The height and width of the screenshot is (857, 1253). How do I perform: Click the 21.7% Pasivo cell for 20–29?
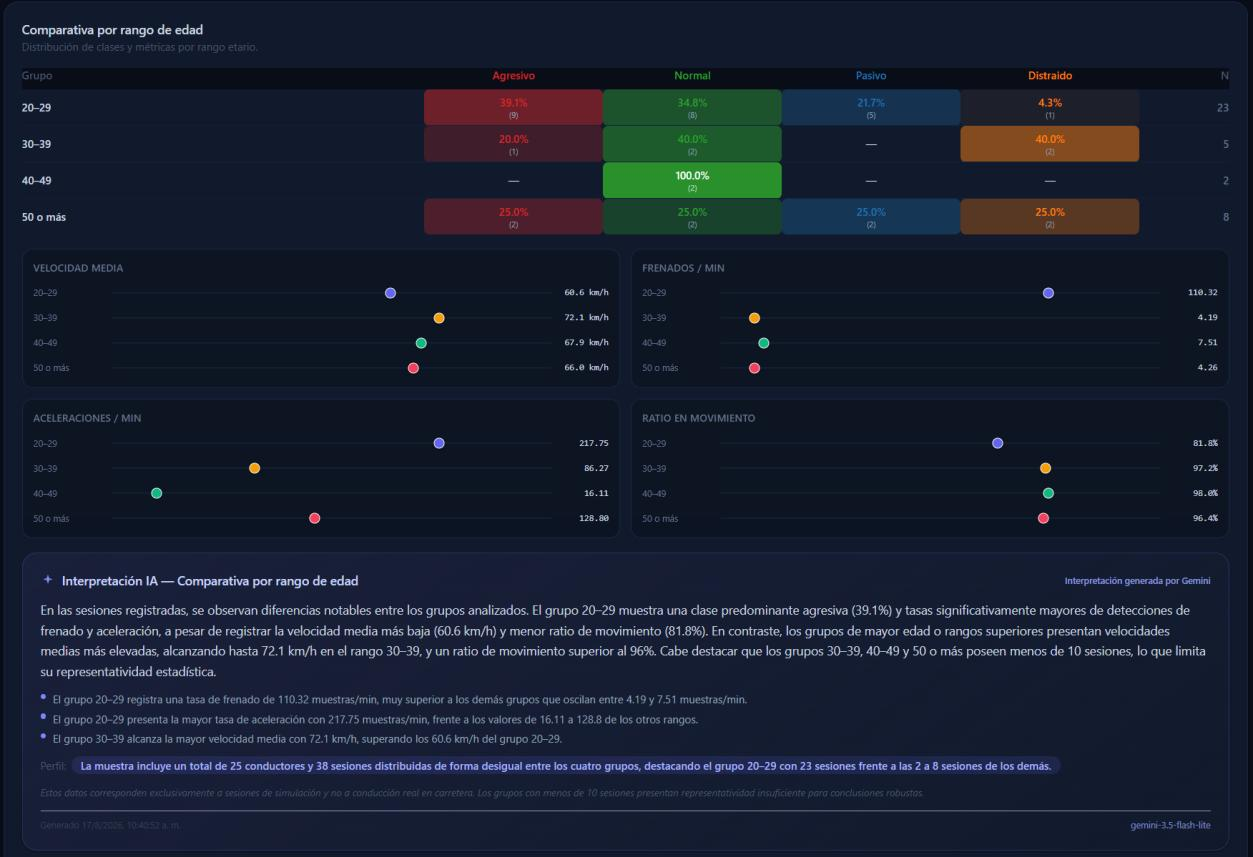click(x=870, y=107)
